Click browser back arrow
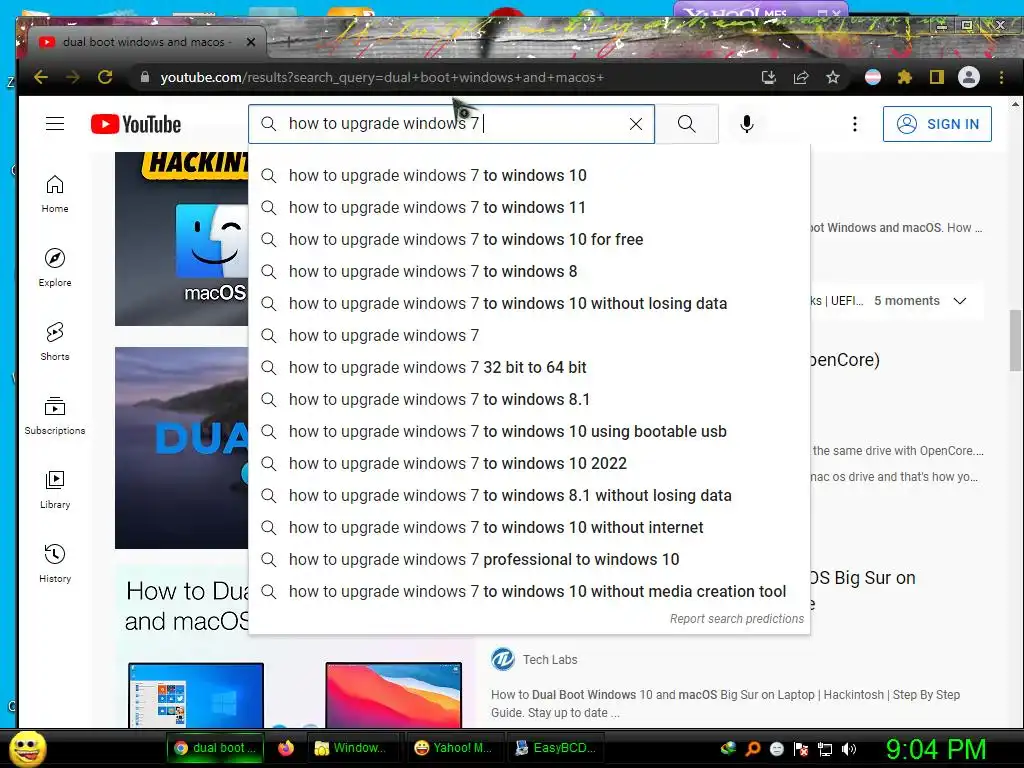The width and height of the screenshot is (1024, 768). 41,77
